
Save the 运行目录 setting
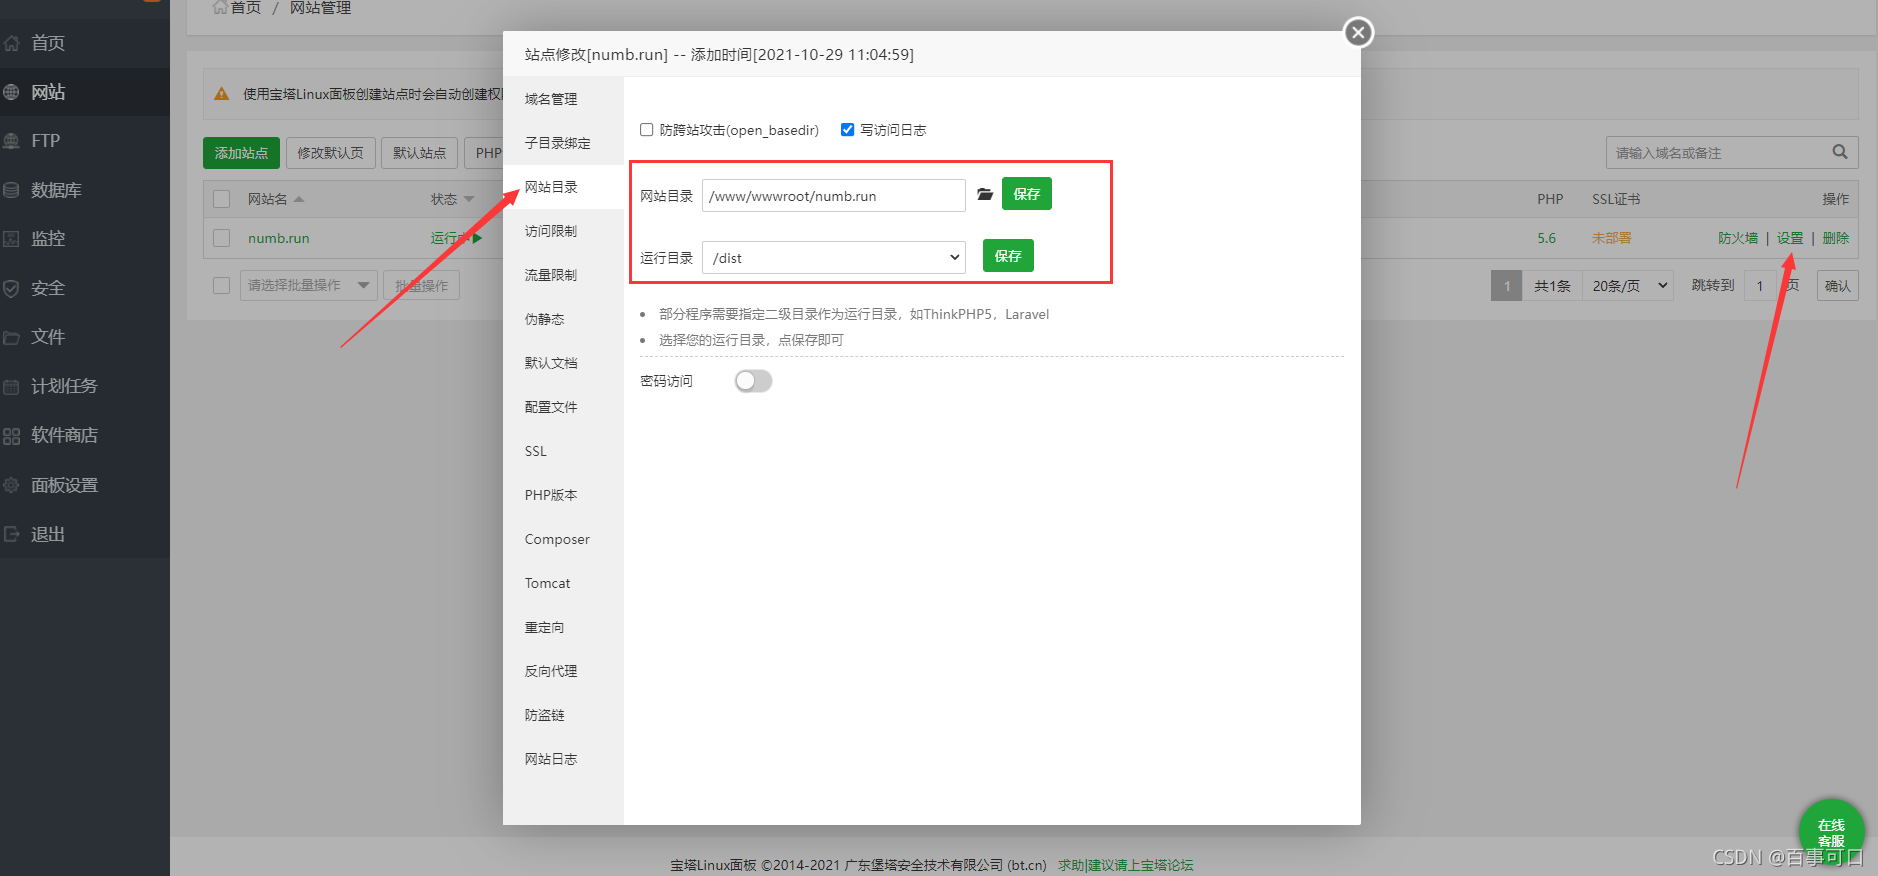point(1008,256)
